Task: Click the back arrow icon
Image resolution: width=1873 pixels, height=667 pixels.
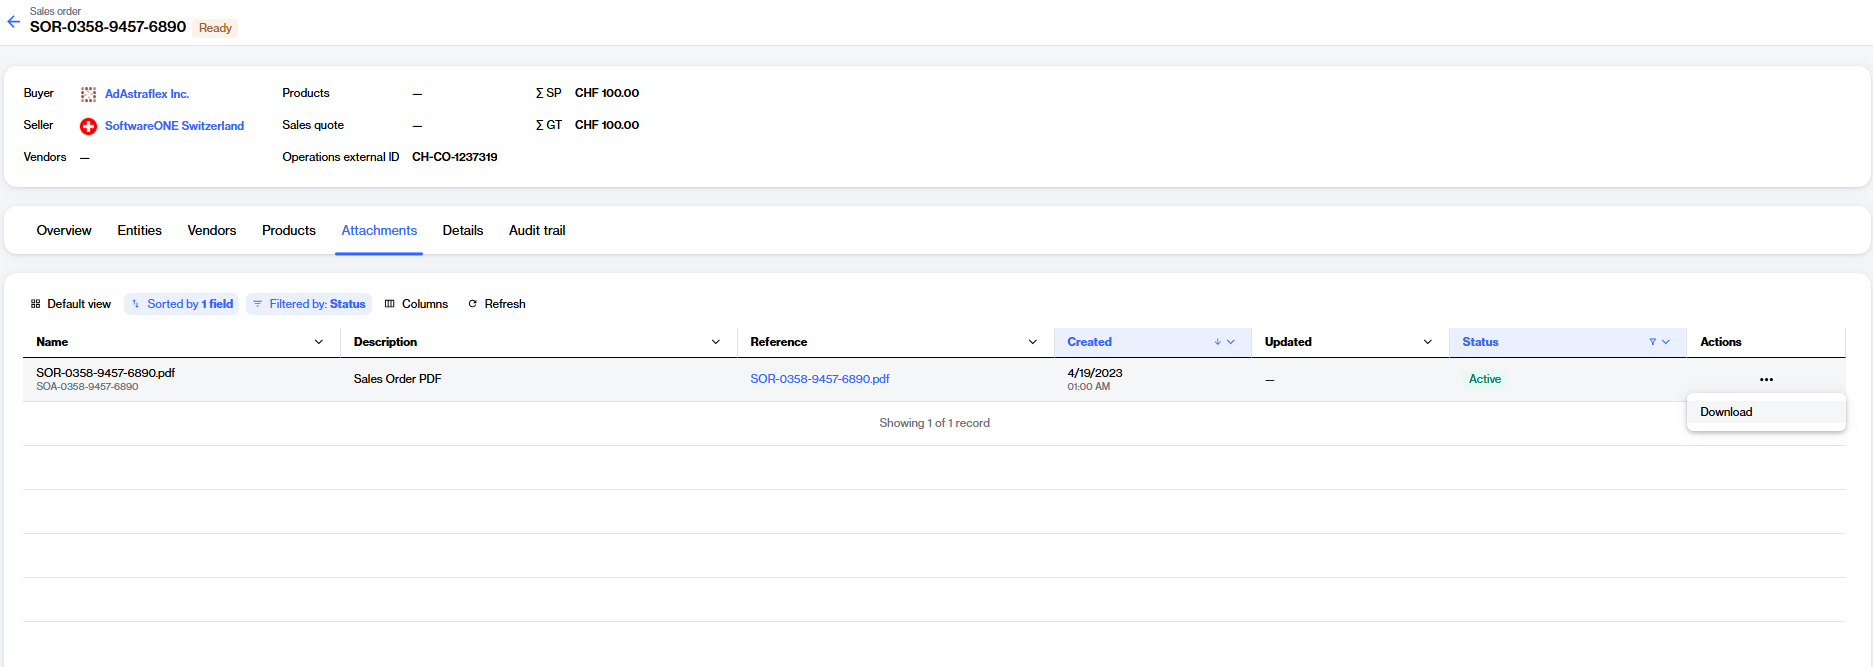Action: tap(14, 22)
